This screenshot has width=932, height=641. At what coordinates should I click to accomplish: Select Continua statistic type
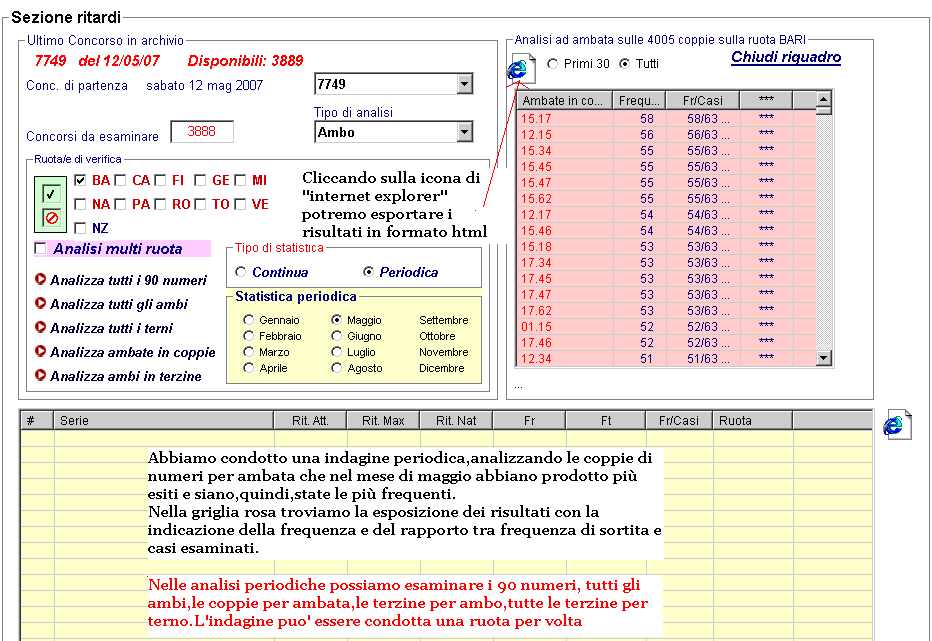[241, 272]
